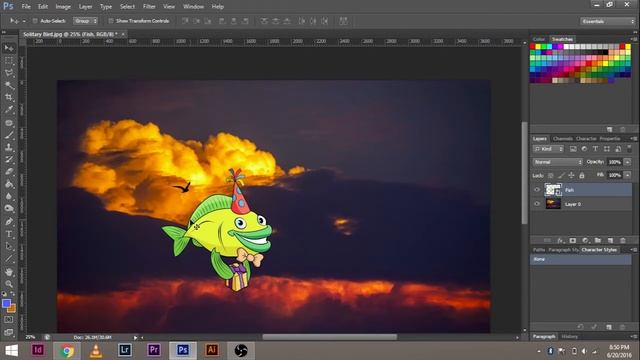Open Layers panel flyout menu
This screenshot has width=640, height=360.
634,139
